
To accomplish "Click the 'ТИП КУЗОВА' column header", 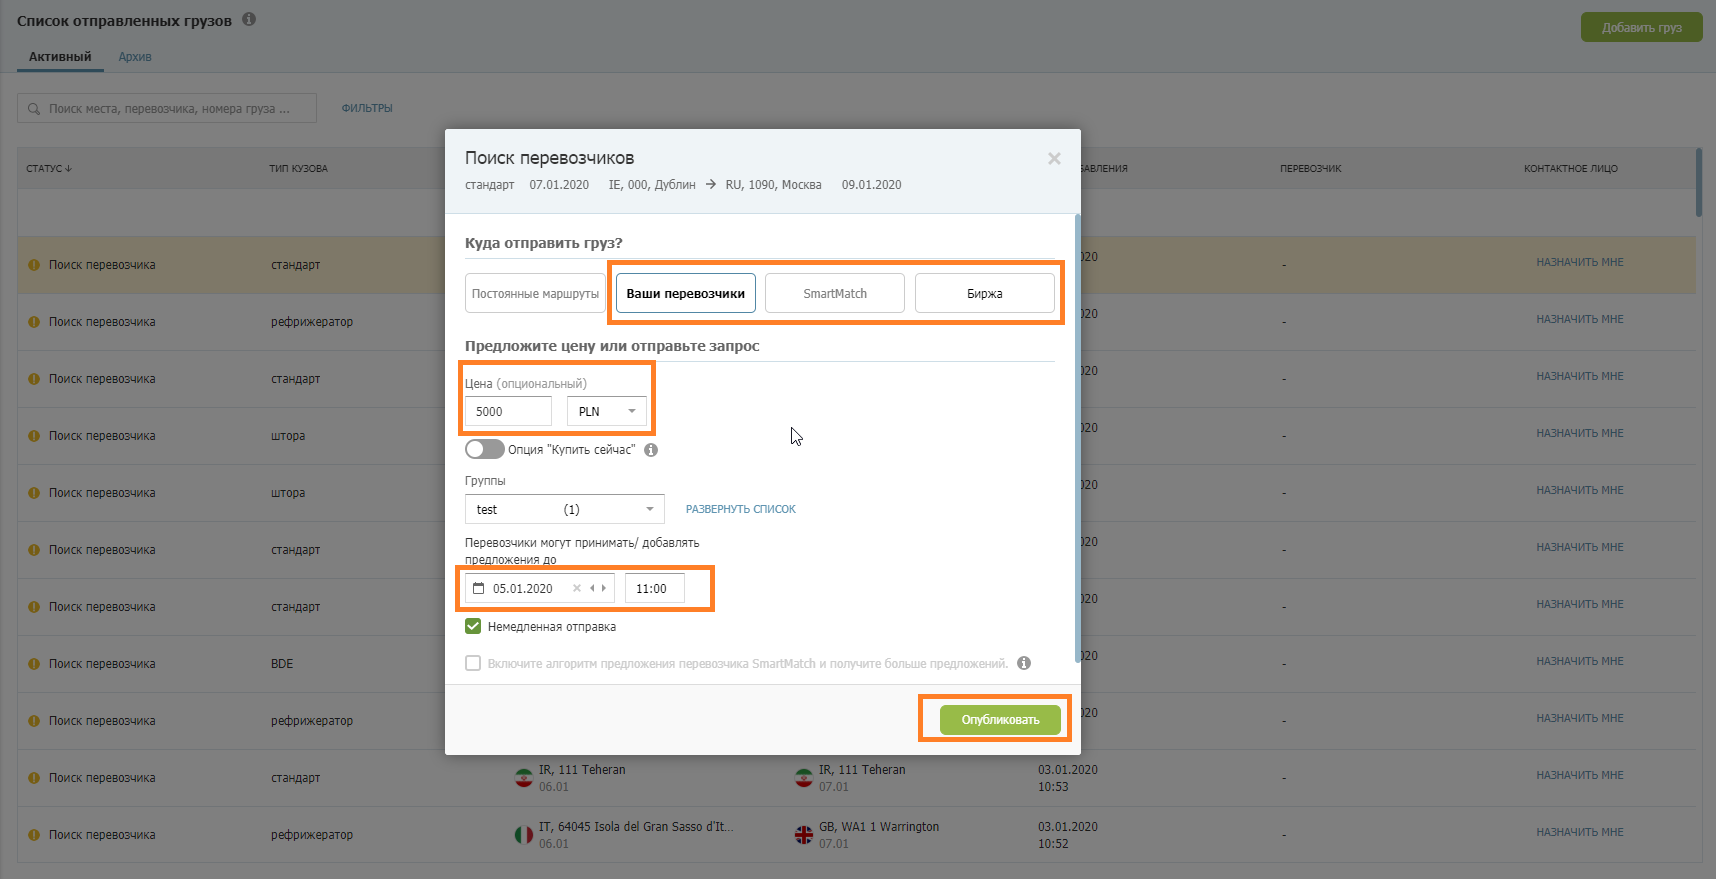I will 298,169.
